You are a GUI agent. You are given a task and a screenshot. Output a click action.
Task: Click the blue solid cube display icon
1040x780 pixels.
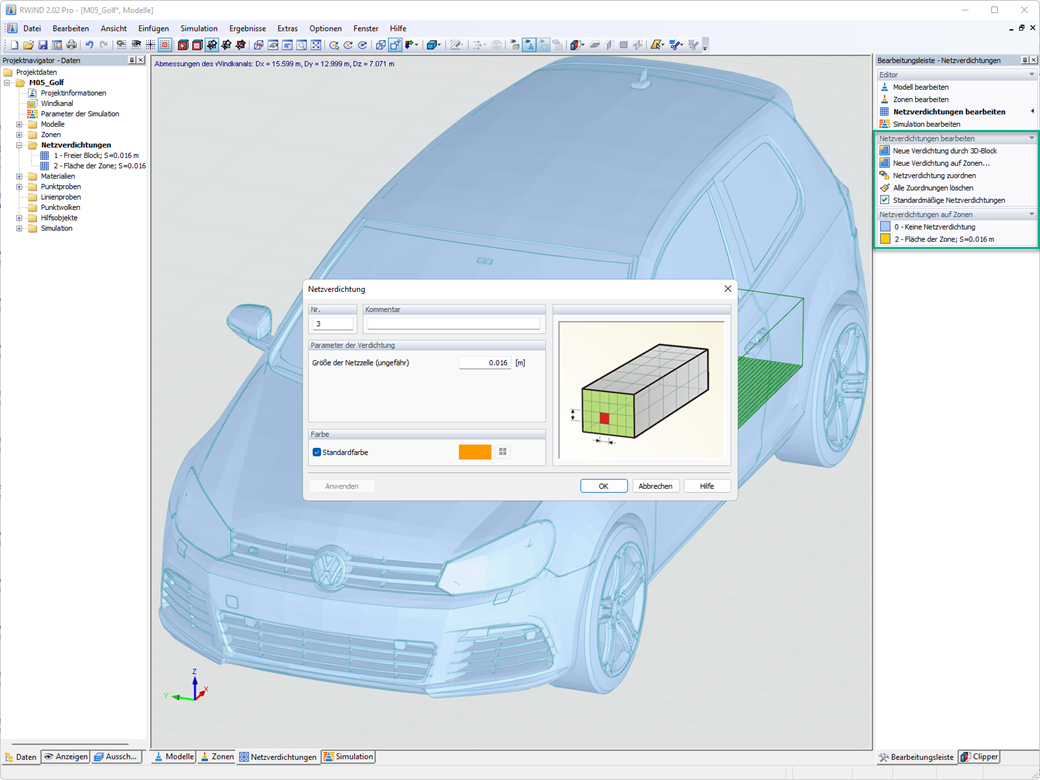click(433, 45)
